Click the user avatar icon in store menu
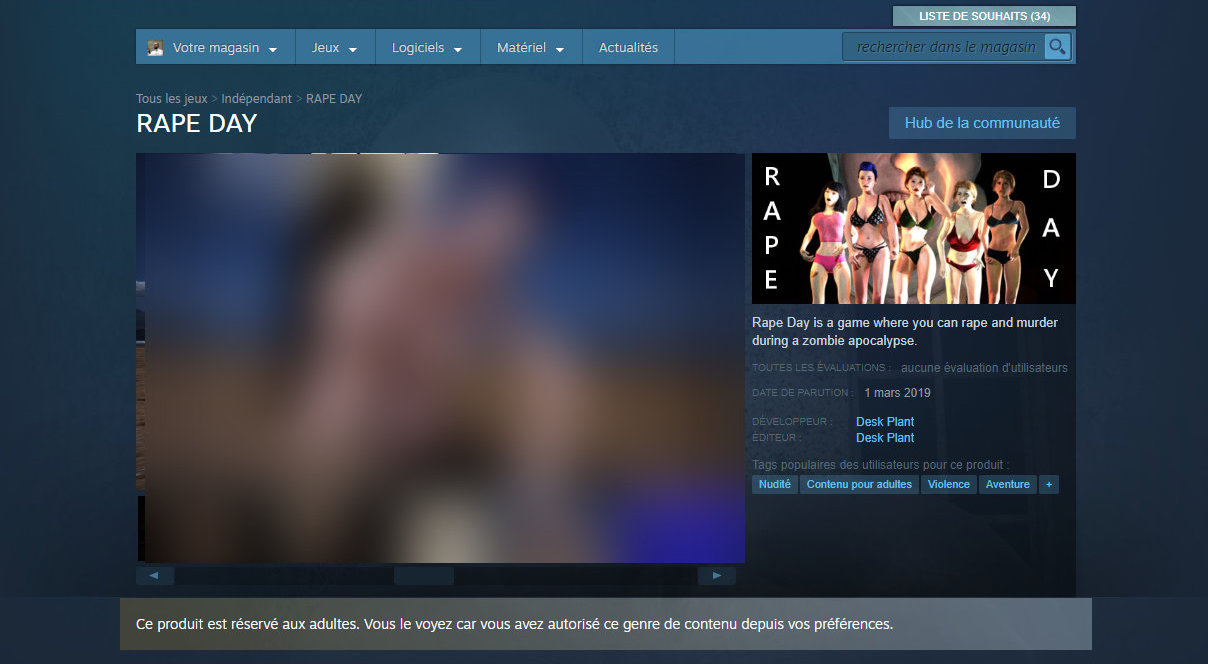Image resolution: width=1208 pixels, height=664 pixels. tap(155, 48)
